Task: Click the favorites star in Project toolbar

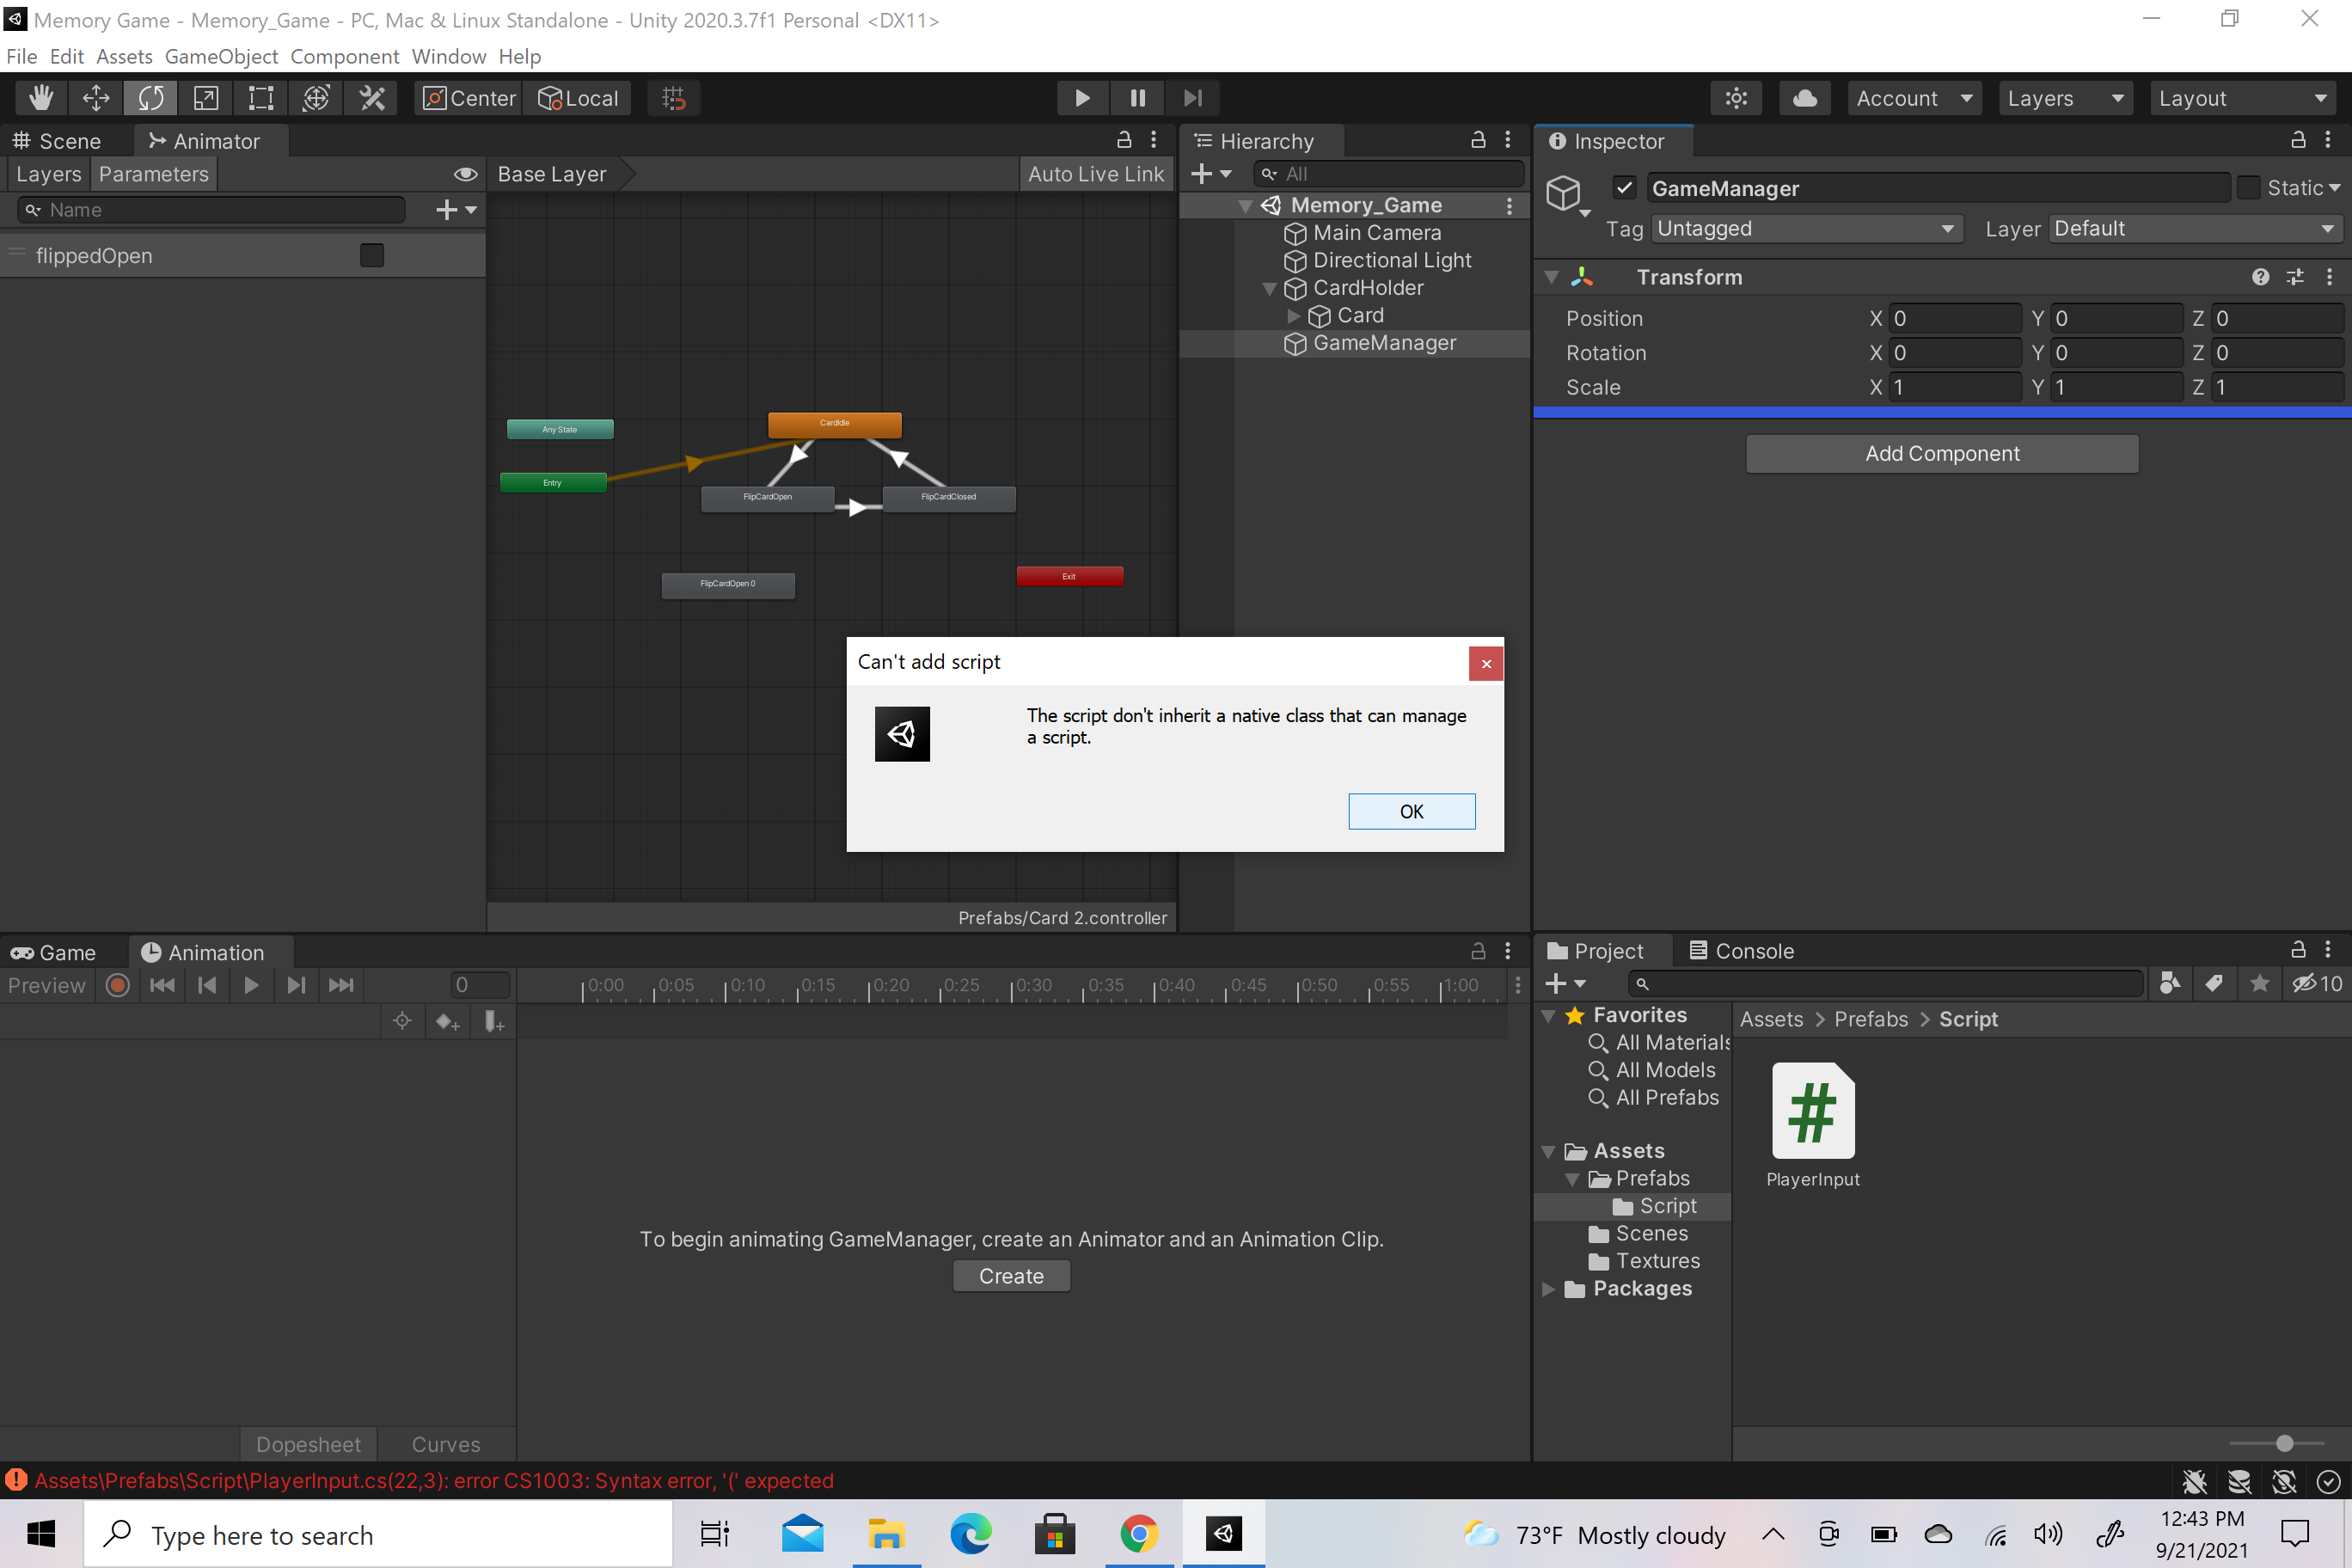Action: [2260, 984]
